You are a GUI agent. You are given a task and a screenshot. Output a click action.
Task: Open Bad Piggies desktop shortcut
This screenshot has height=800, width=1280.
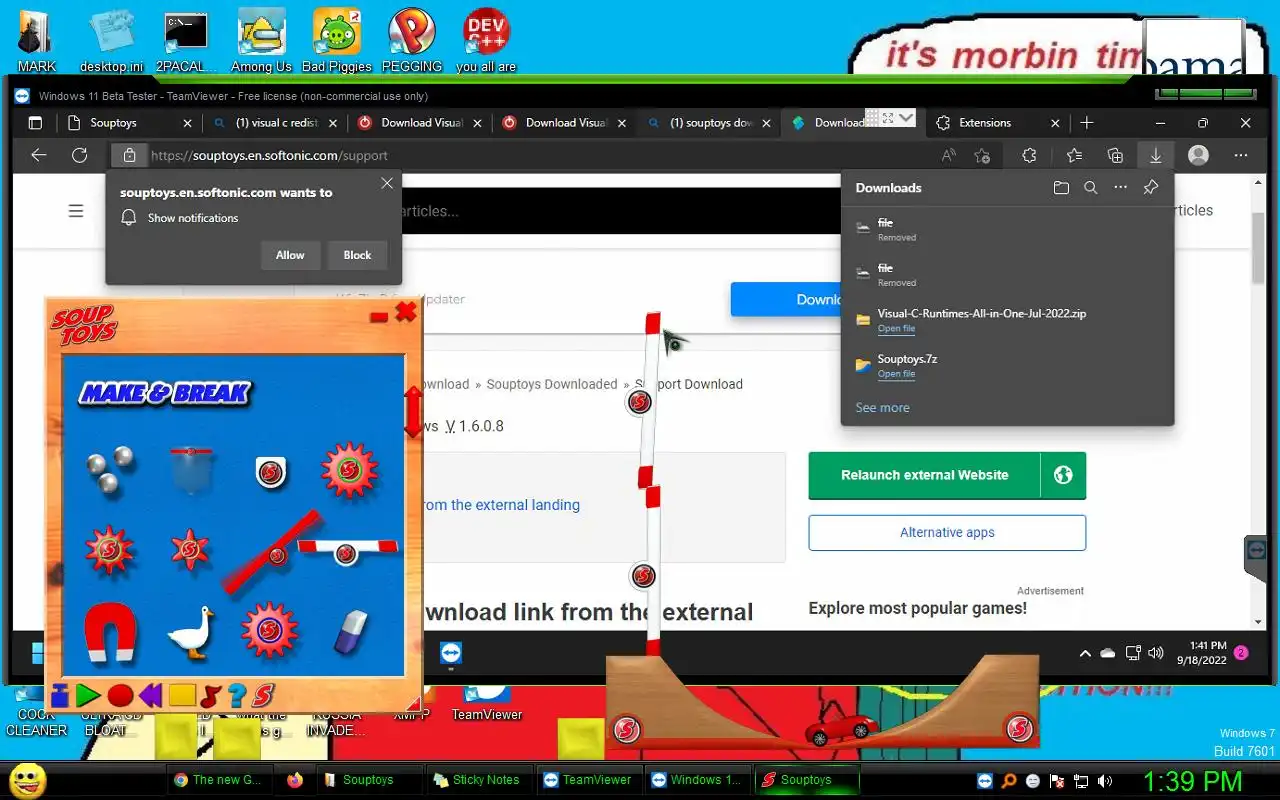[337, 40]
